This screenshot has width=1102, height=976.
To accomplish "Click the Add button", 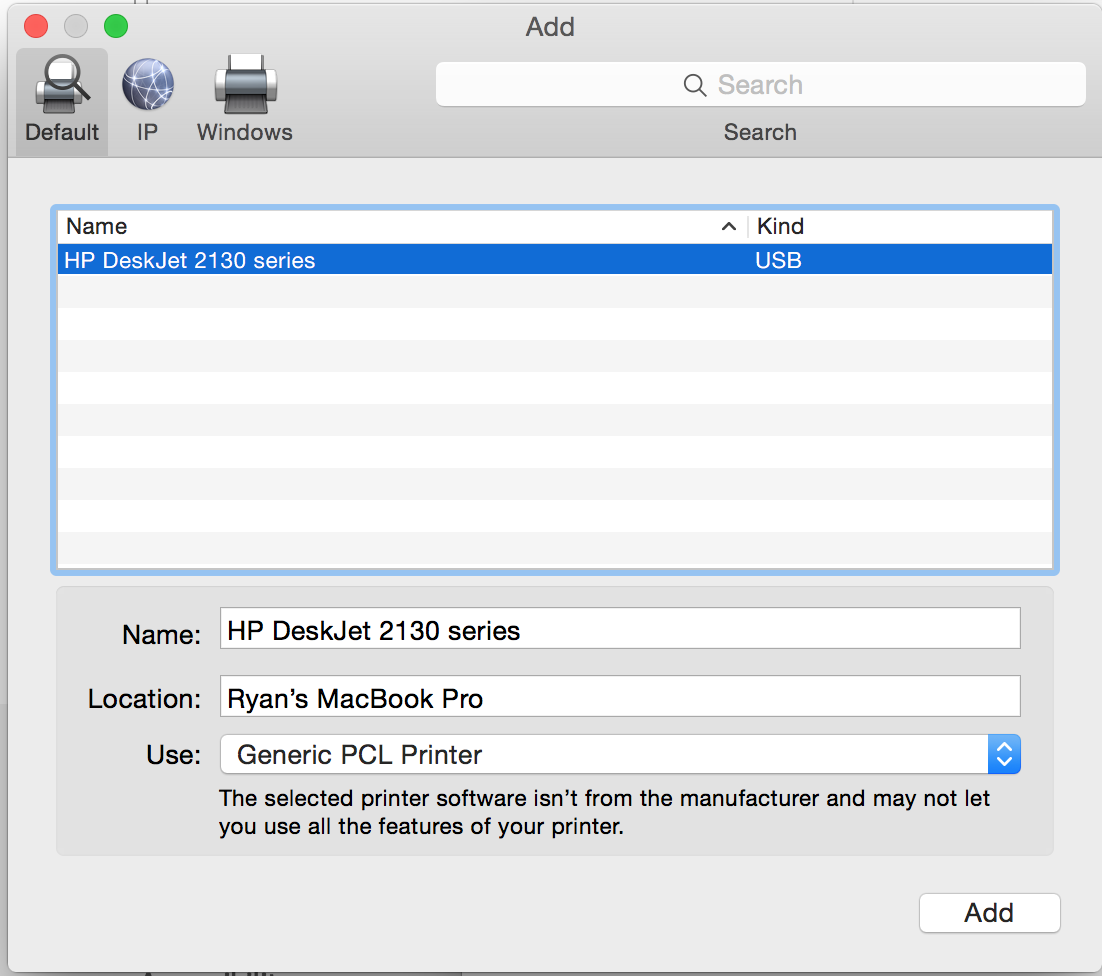I will tap(989, 913).
